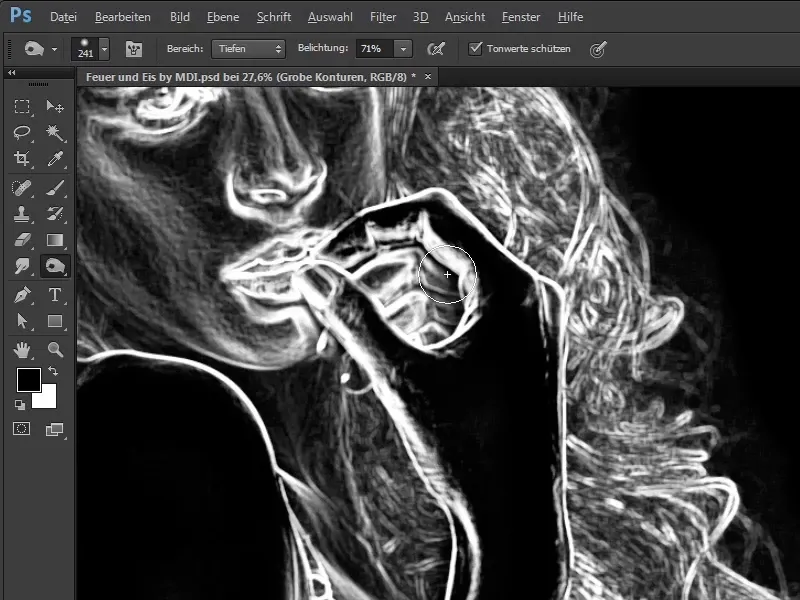The image size is (800, 600).
Task: Select the Path Selection tool
Action: tap(21, 321)
